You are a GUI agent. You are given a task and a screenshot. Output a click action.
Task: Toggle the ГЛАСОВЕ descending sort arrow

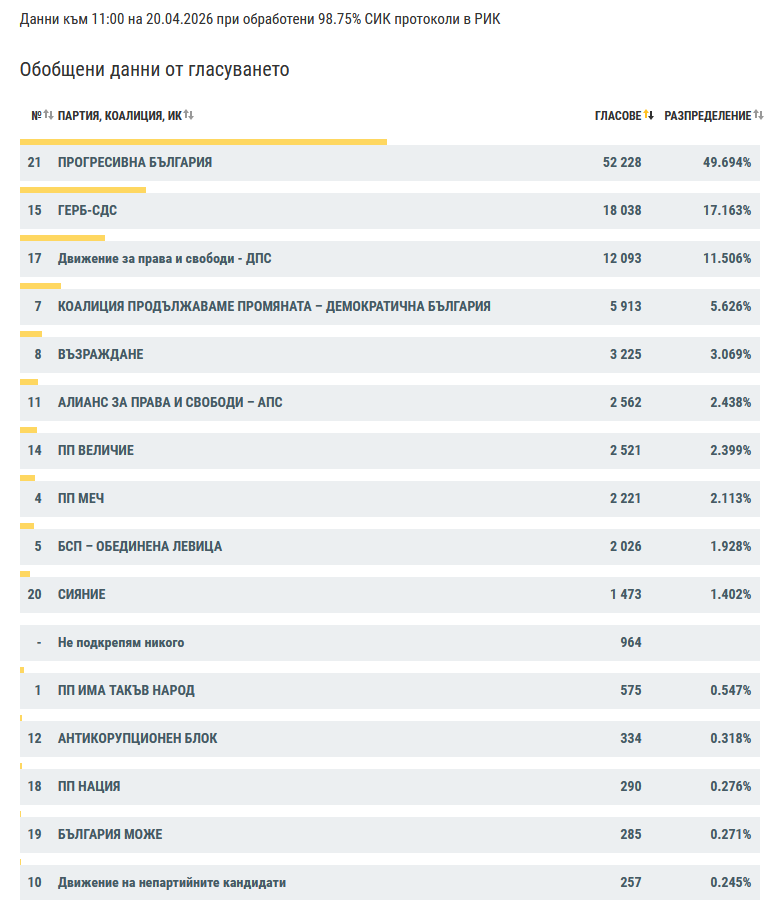(x=648, y=116)
